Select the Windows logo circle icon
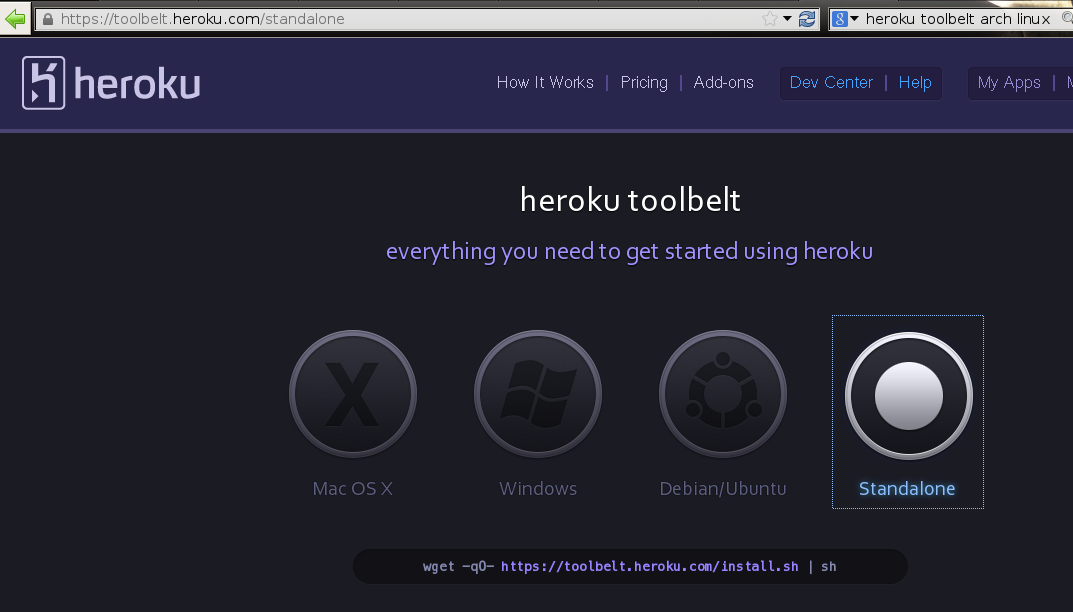 click(538, 394)
